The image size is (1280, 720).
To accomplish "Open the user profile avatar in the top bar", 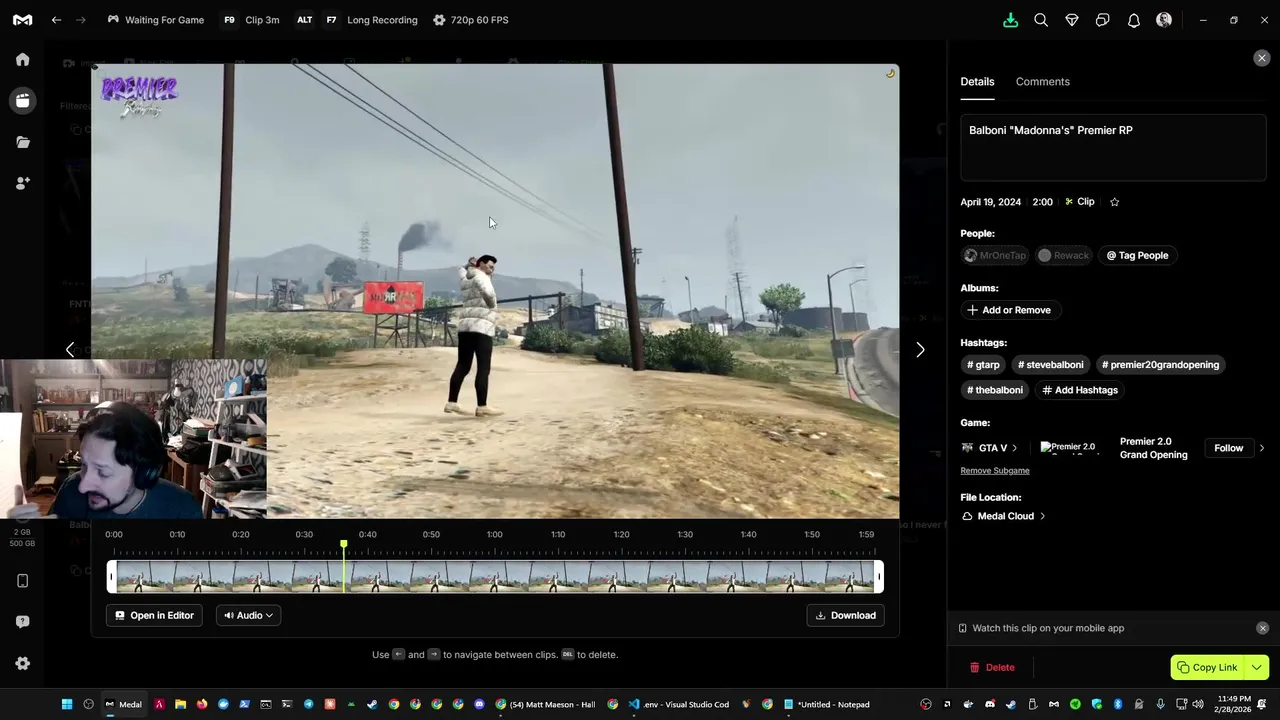I will point(1164,20).
